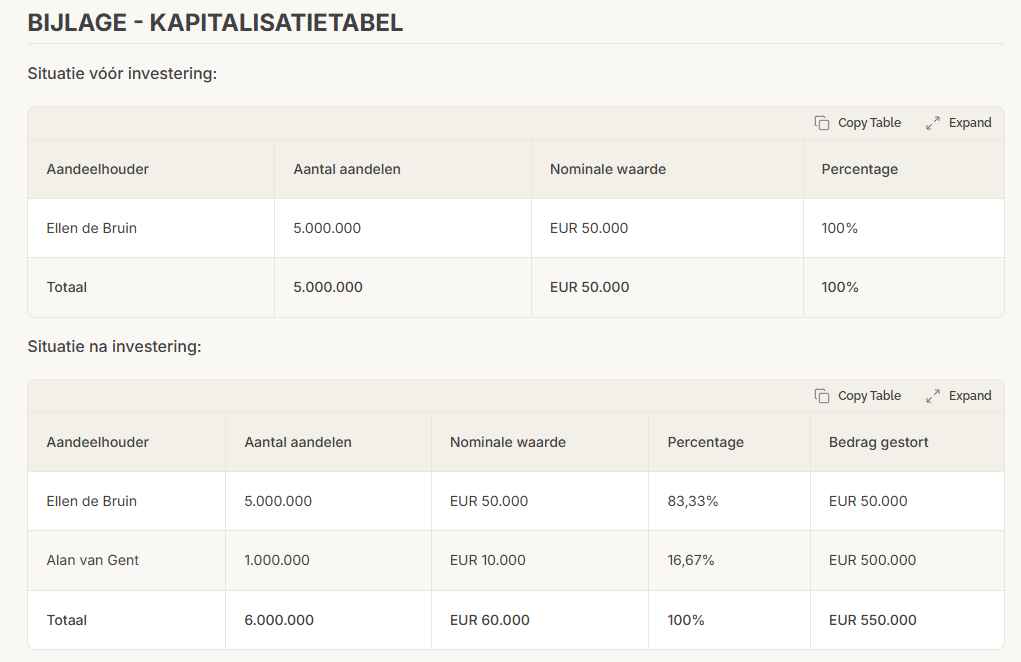
Task: Click the 'Alan van Gent' shareholder cell
Action: (93, 560)
